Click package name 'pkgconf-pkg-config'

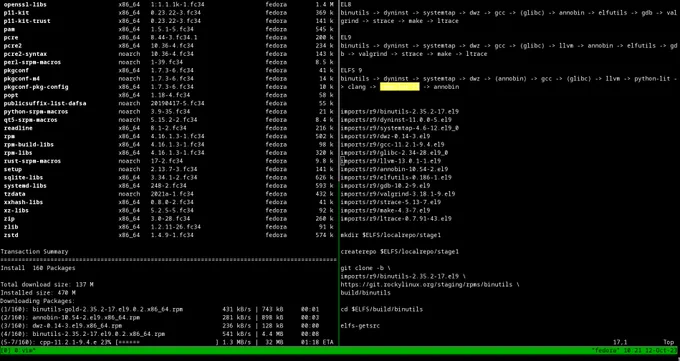coord(36,87)
